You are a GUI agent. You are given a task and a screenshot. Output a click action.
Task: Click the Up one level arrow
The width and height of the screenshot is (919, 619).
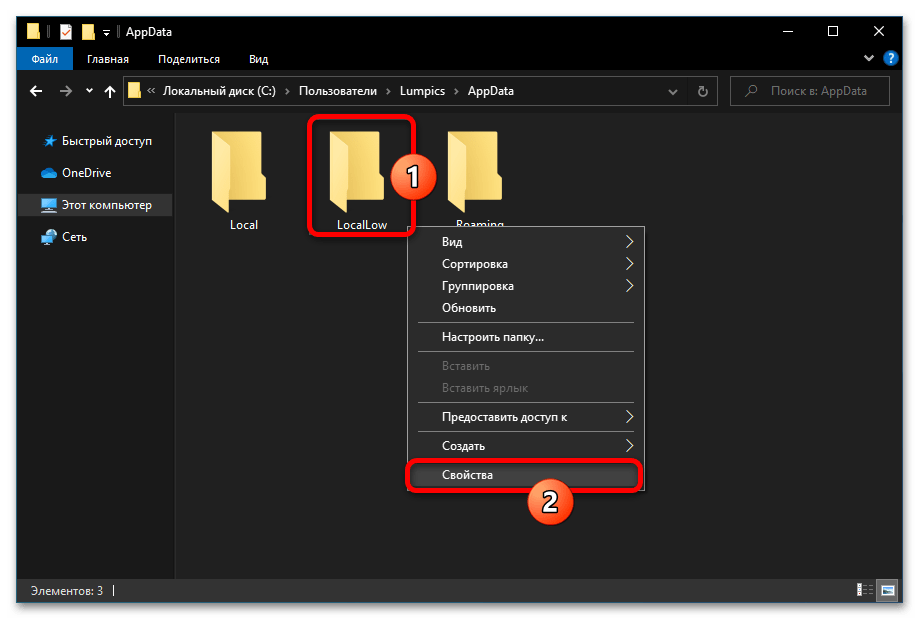pos(109,91)
